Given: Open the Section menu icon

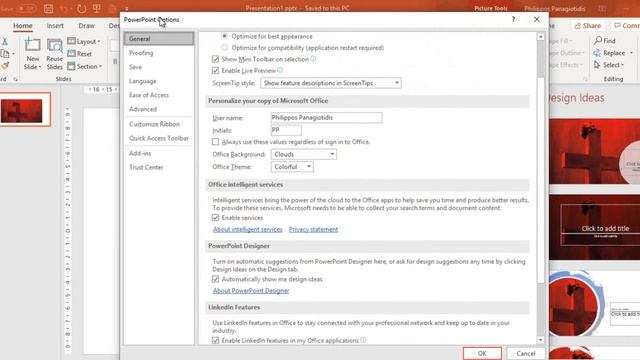Looking at the screenshot, I should point(71,66).
